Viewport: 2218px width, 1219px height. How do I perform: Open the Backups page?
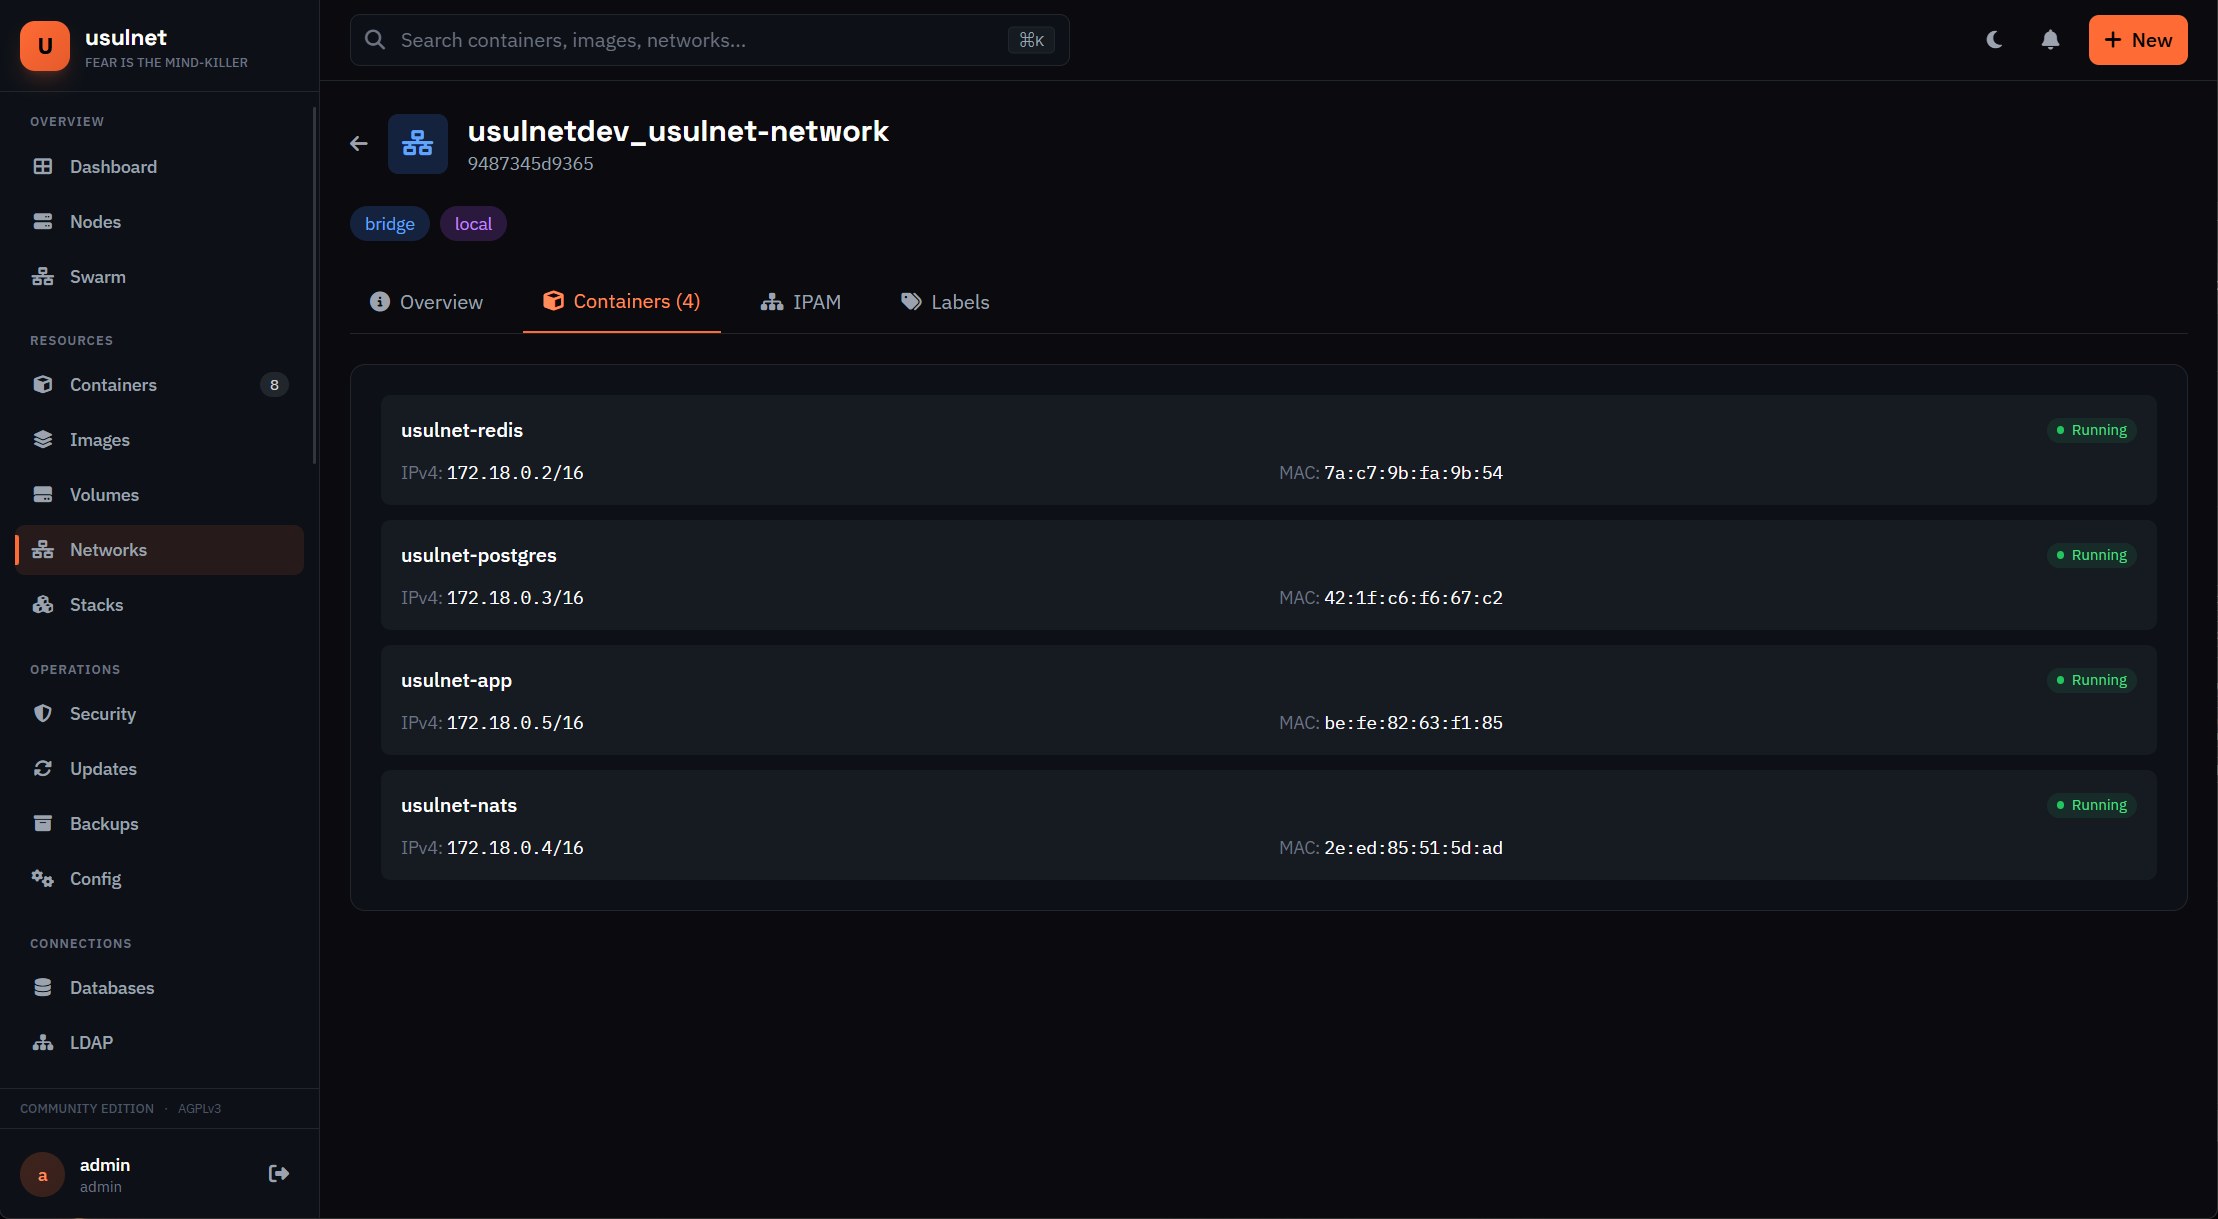coord(104,823)
